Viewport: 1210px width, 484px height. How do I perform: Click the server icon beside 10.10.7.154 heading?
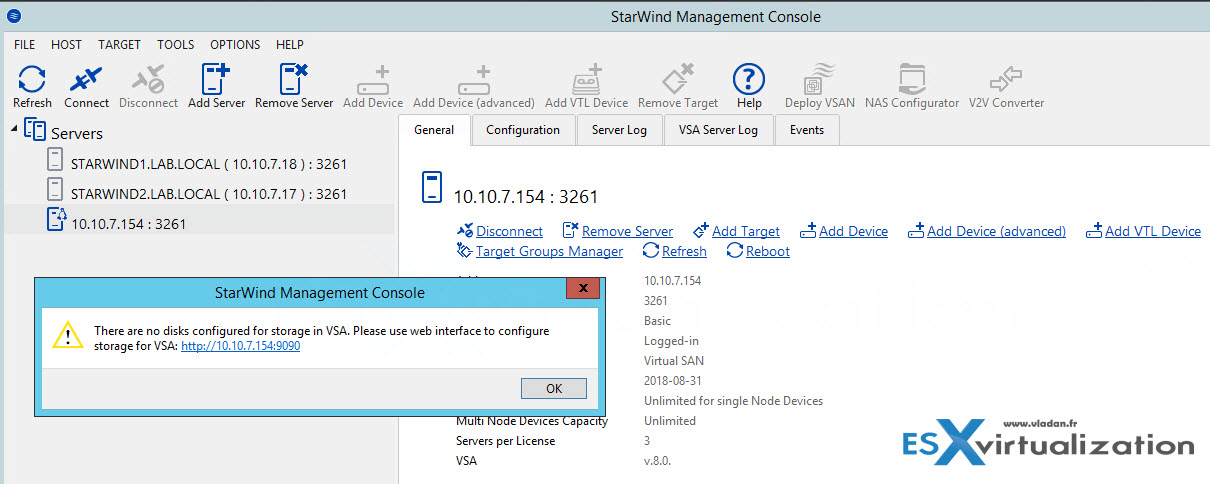pyautogui.click(x=431, y=188)
